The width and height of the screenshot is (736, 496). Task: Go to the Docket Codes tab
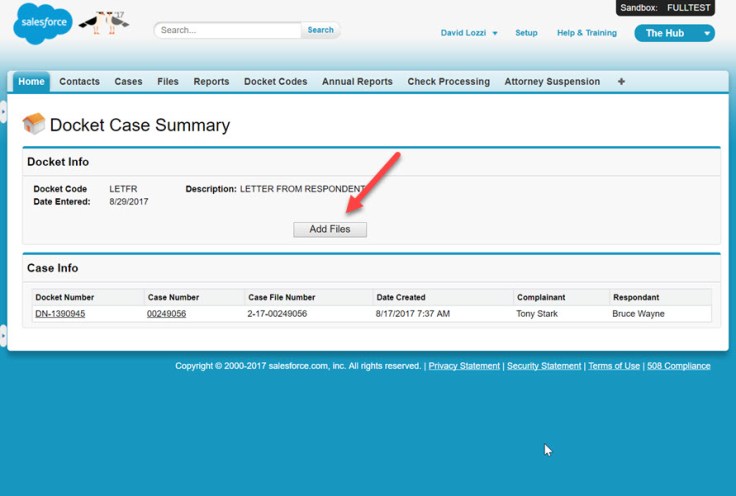pos(276,82)
